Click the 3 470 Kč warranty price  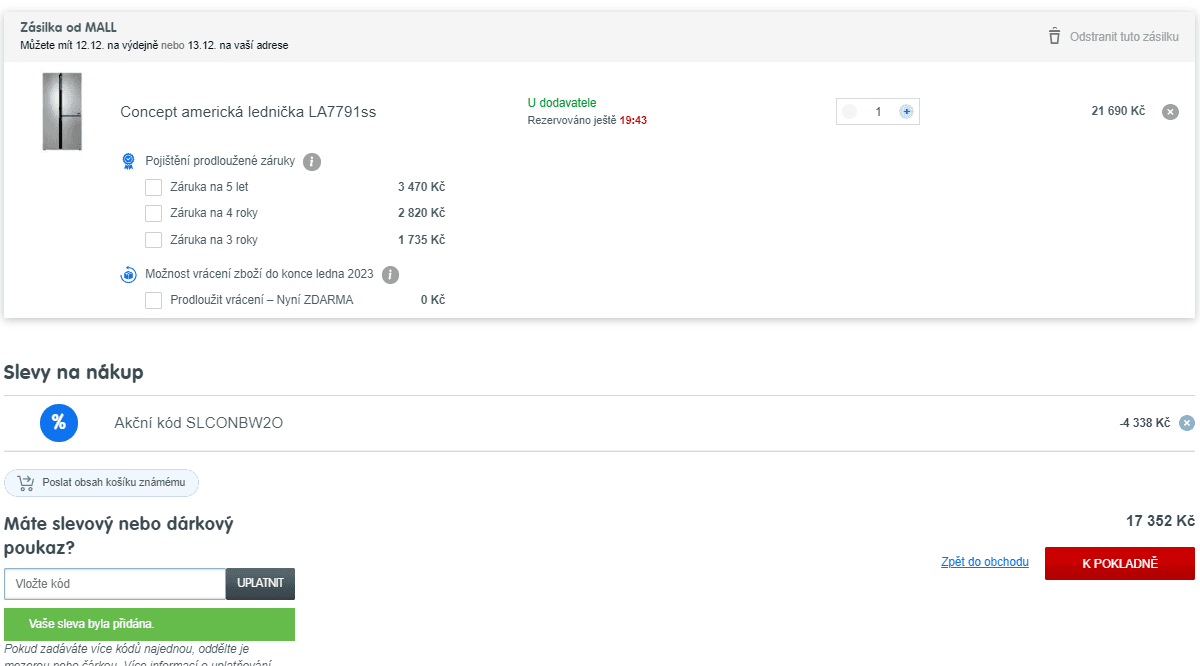coord(421,186)
